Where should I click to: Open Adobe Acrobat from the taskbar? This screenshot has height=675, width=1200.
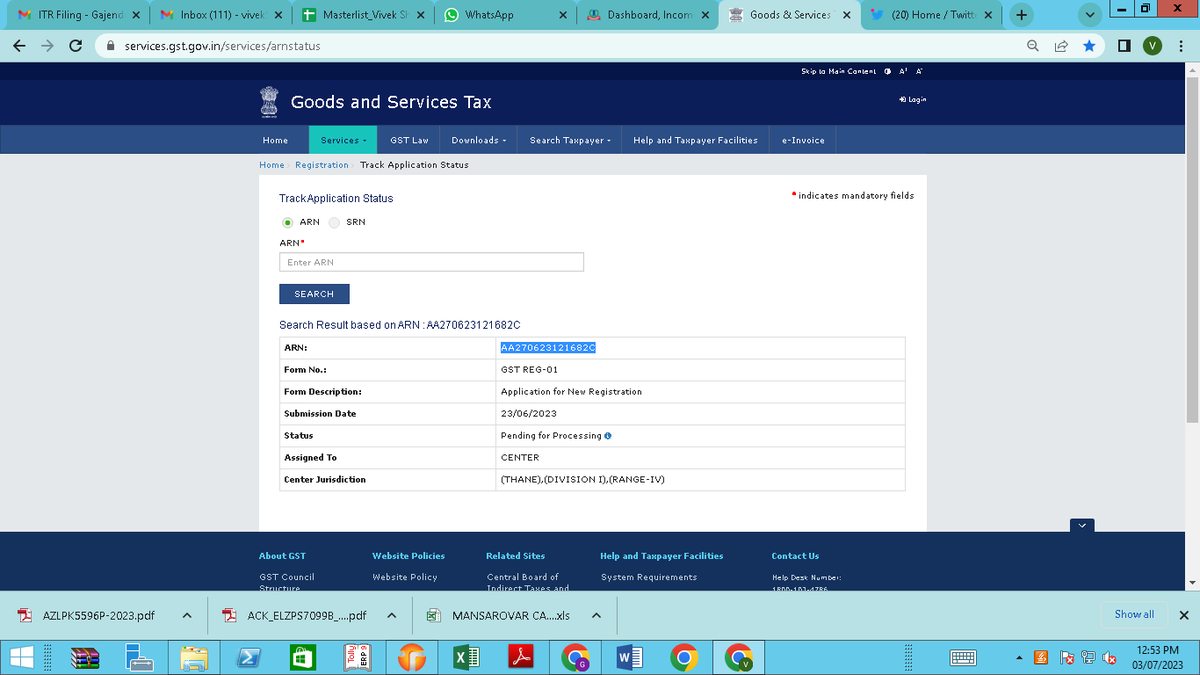click(x=522, y=657)
